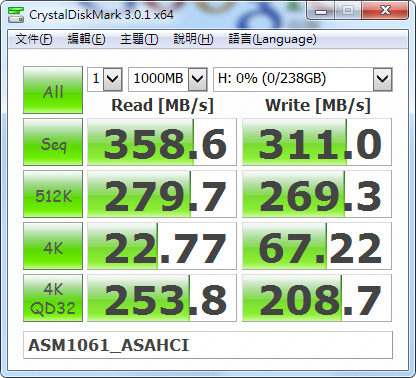416x378 pixels.
Task: Select the Seq write result 311.0
Action: 317,142
